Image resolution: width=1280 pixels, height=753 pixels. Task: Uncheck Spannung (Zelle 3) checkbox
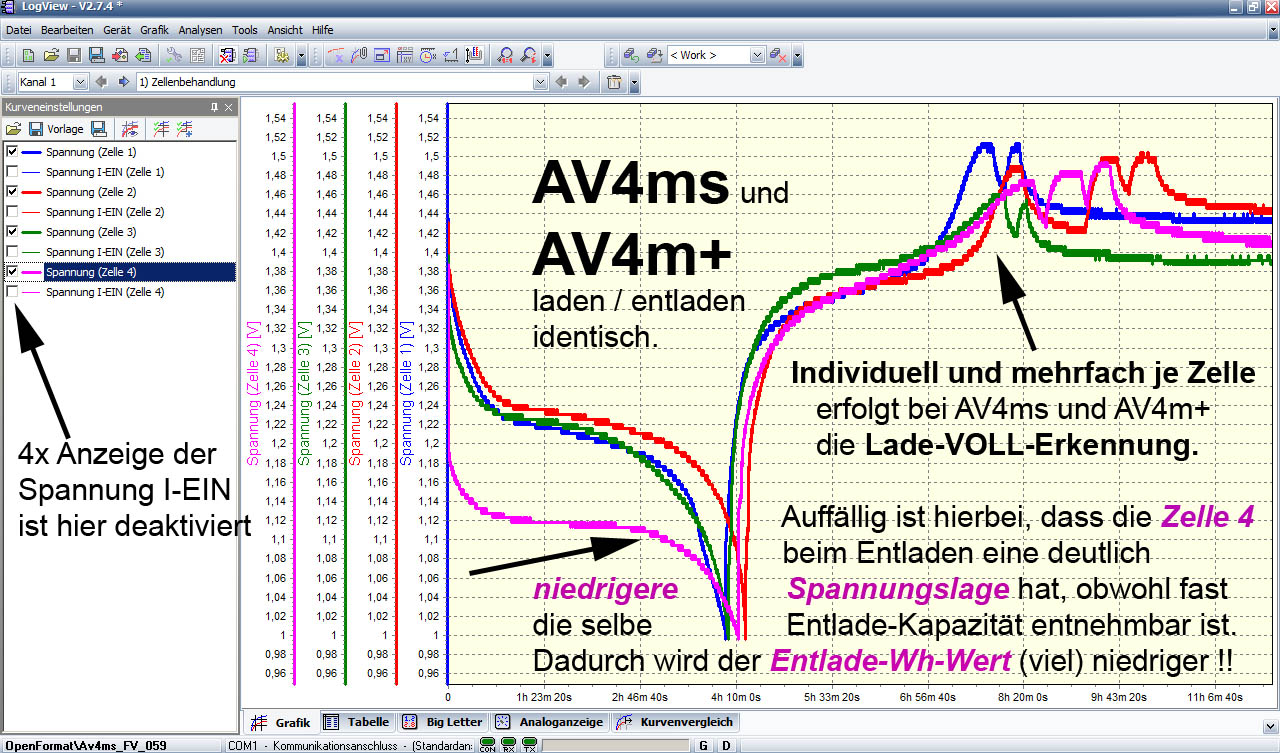click(12, 232)
